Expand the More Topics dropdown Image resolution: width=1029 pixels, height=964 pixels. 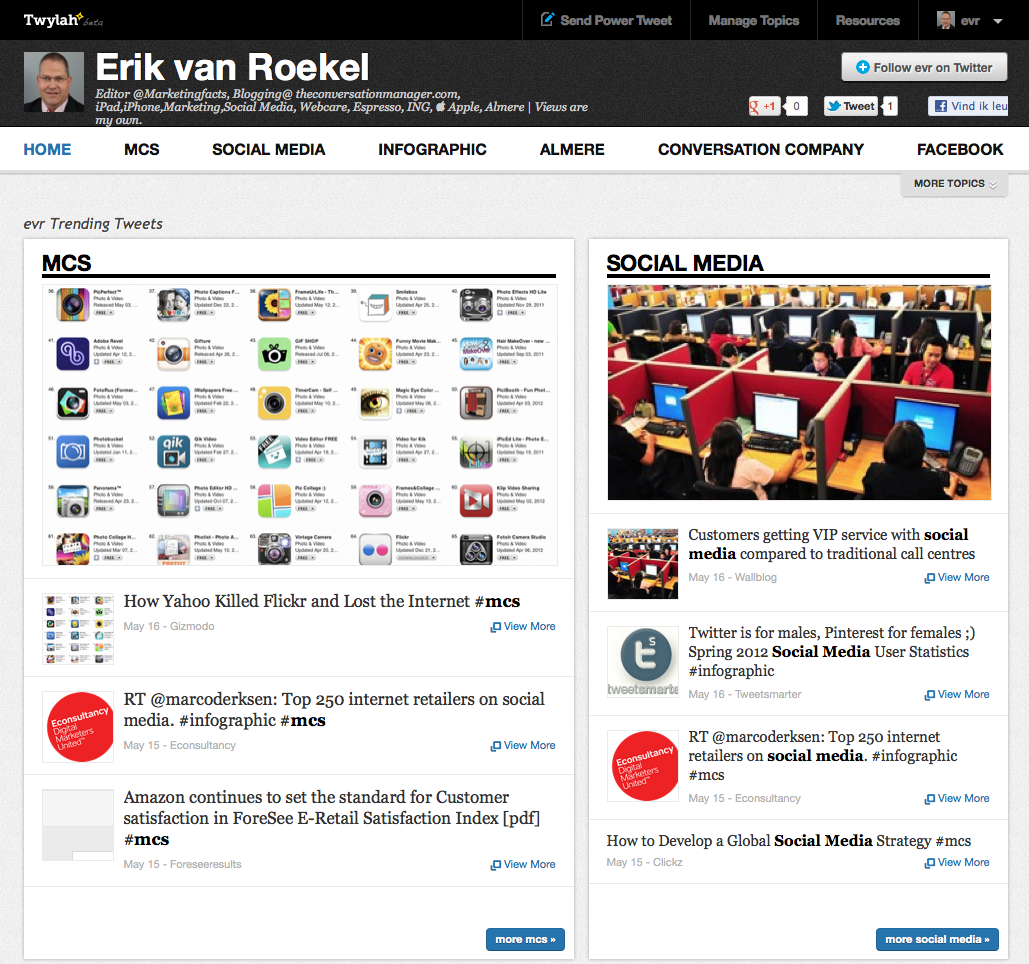[x=954, y=184]
